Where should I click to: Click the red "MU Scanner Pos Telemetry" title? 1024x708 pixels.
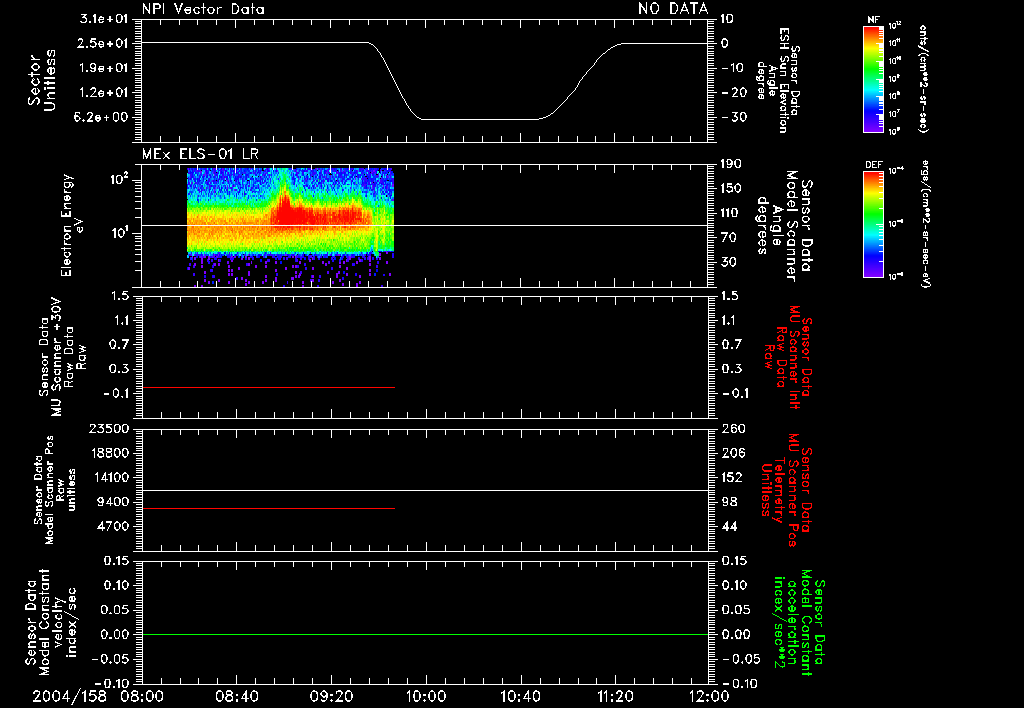787,490
